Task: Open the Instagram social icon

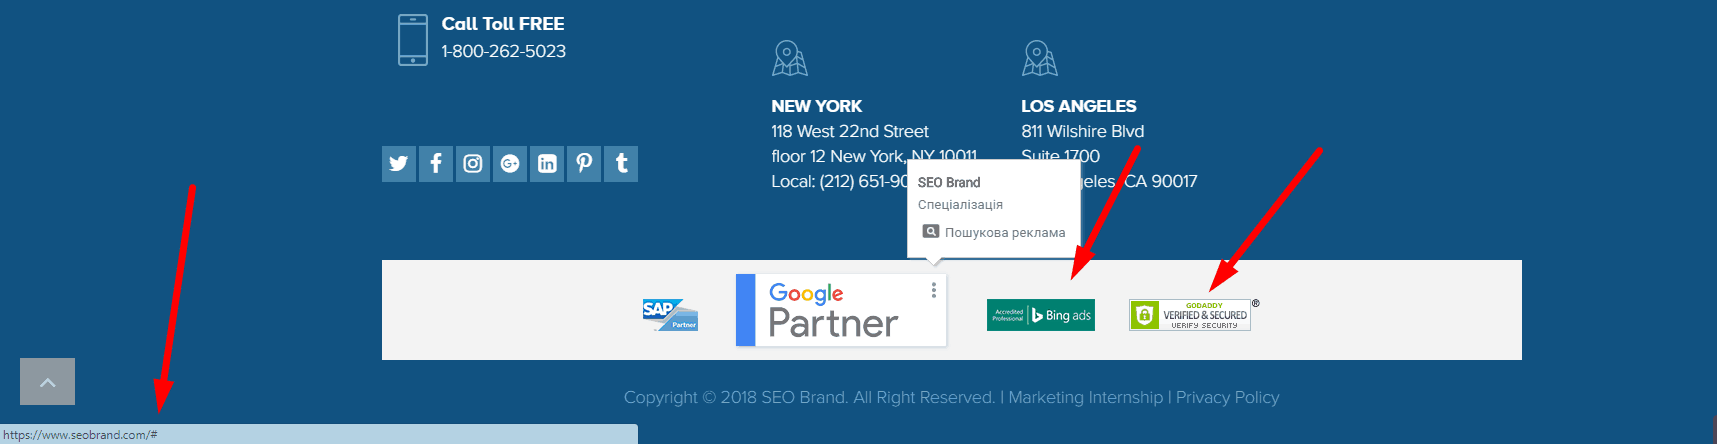Action: click(473, 164)
